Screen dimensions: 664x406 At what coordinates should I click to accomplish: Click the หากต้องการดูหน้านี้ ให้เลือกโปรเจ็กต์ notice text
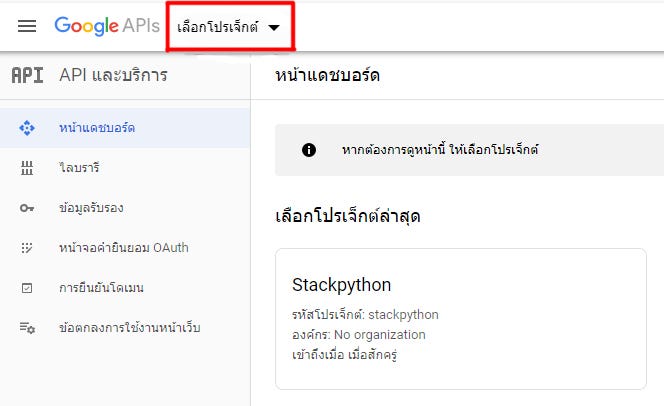click(440, 150)
